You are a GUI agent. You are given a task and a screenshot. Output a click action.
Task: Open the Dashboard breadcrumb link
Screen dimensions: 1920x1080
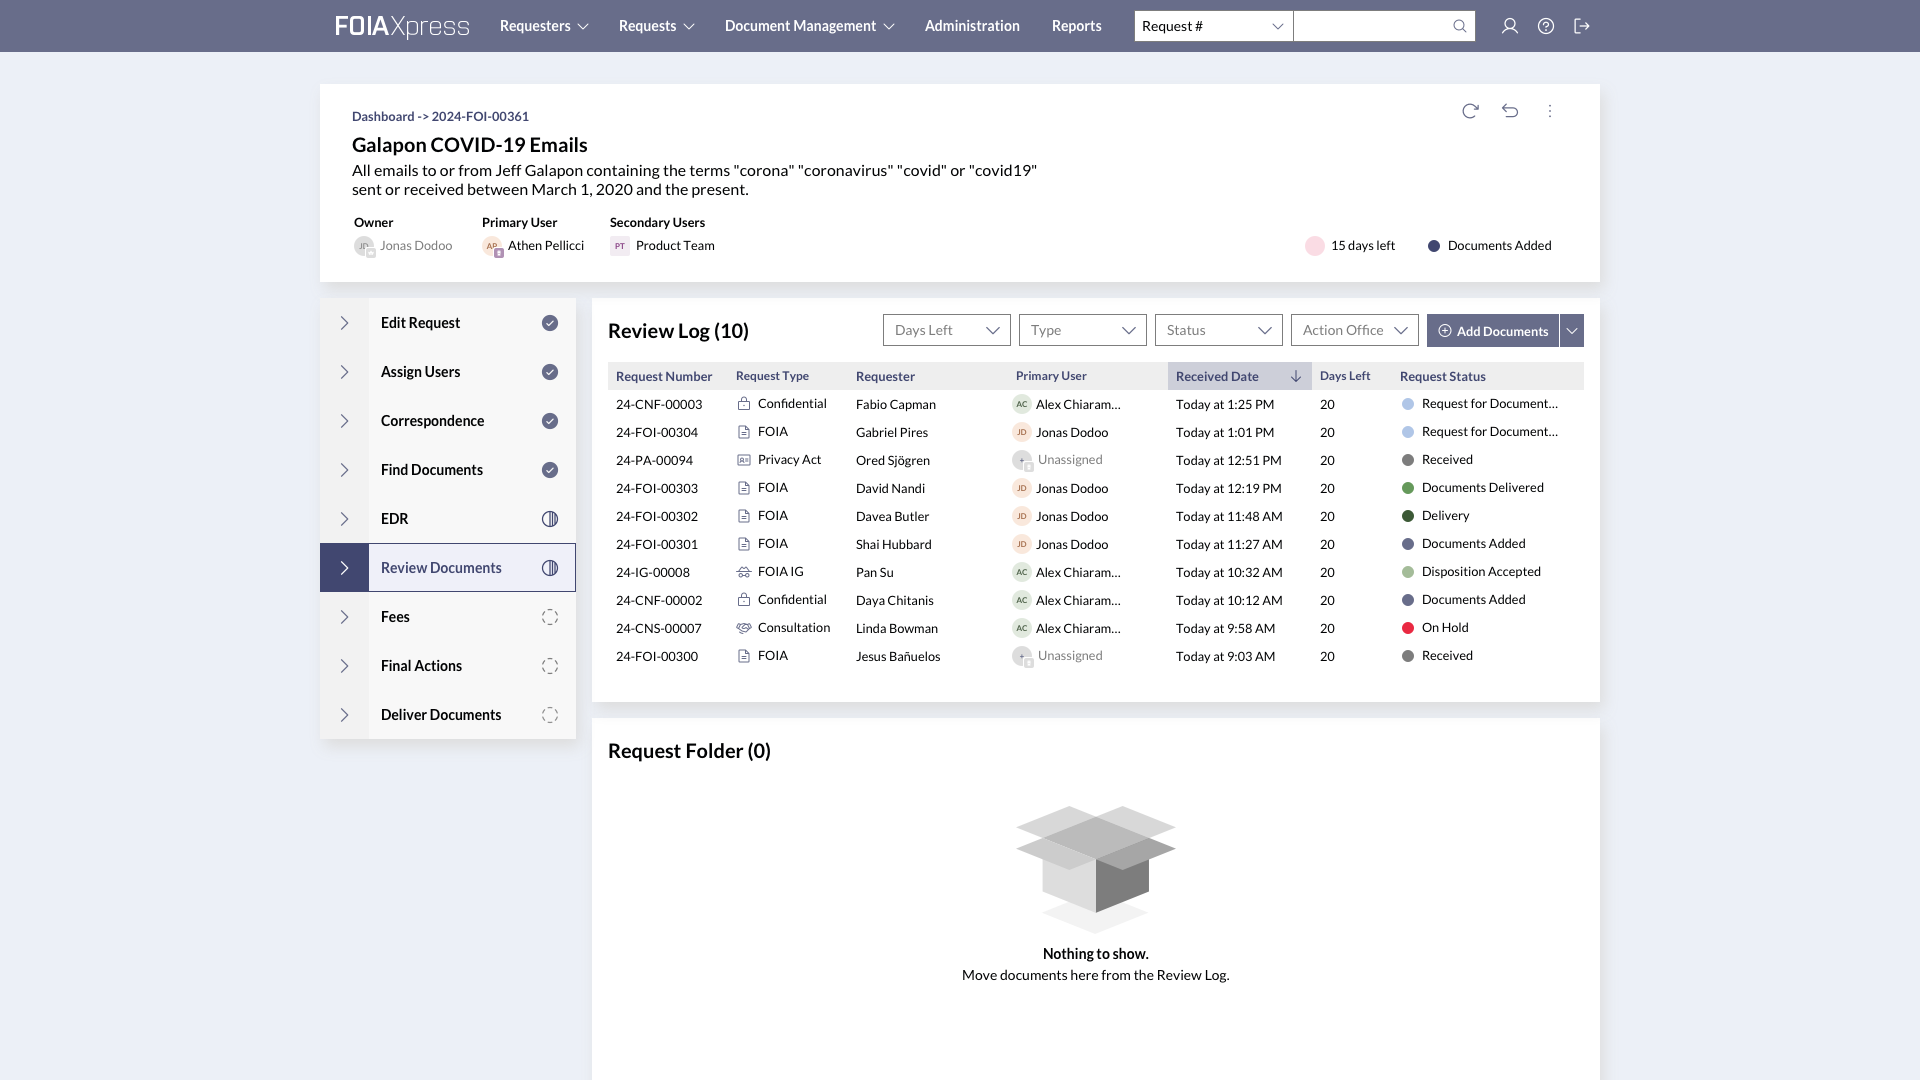click(x=383, y=116)
